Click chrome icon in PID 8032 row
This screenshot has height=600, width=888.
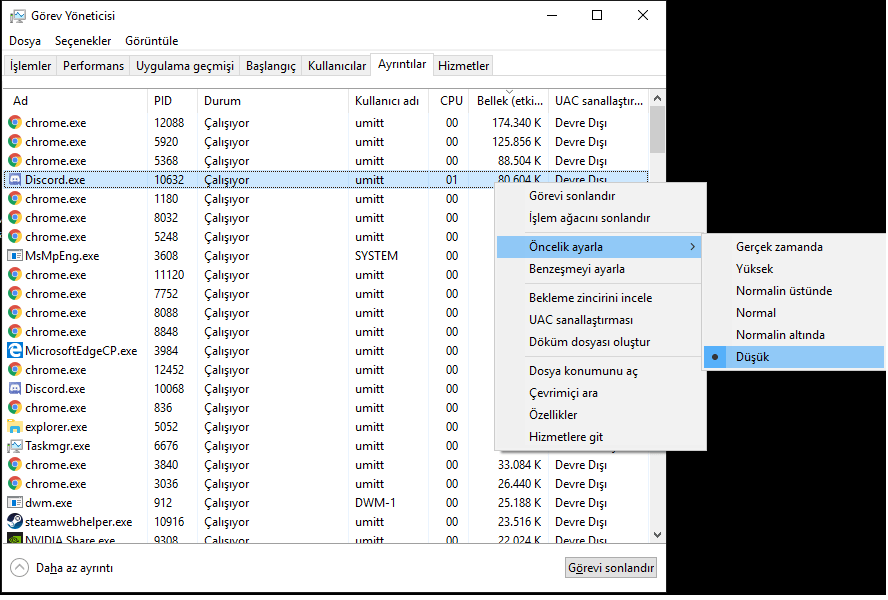pyautogui.click(x=15, y=218)
